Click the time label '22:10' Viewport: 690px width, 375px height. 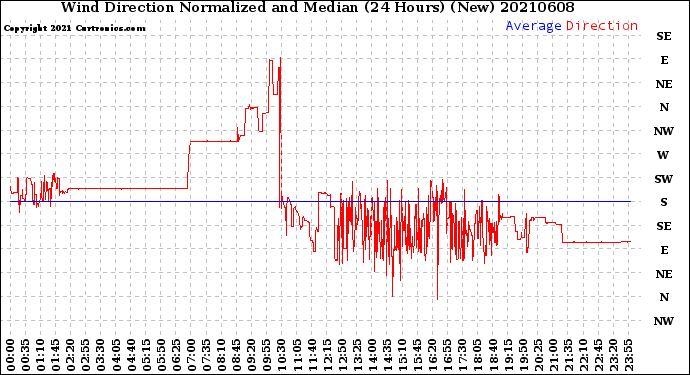point(584,355)
